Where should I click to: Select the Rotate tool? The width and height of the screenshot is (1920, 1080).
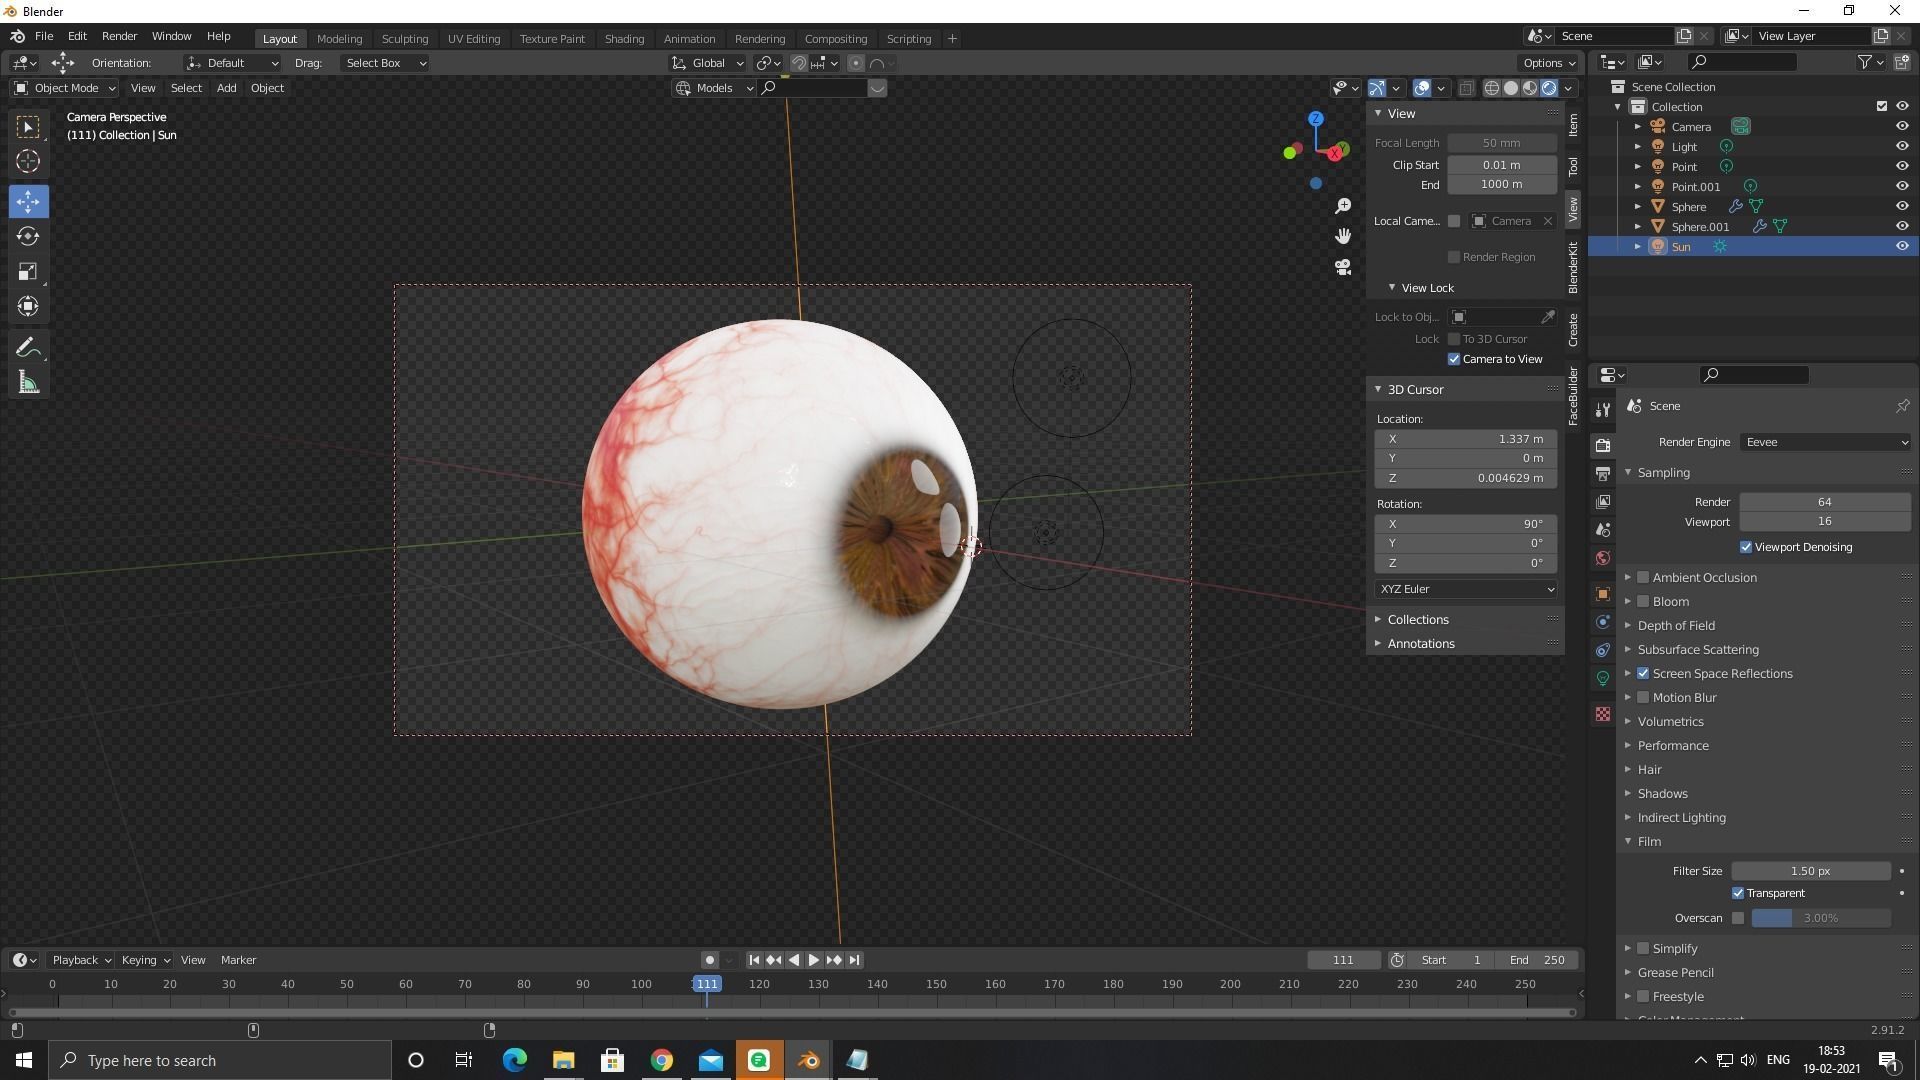click(28, 237)
